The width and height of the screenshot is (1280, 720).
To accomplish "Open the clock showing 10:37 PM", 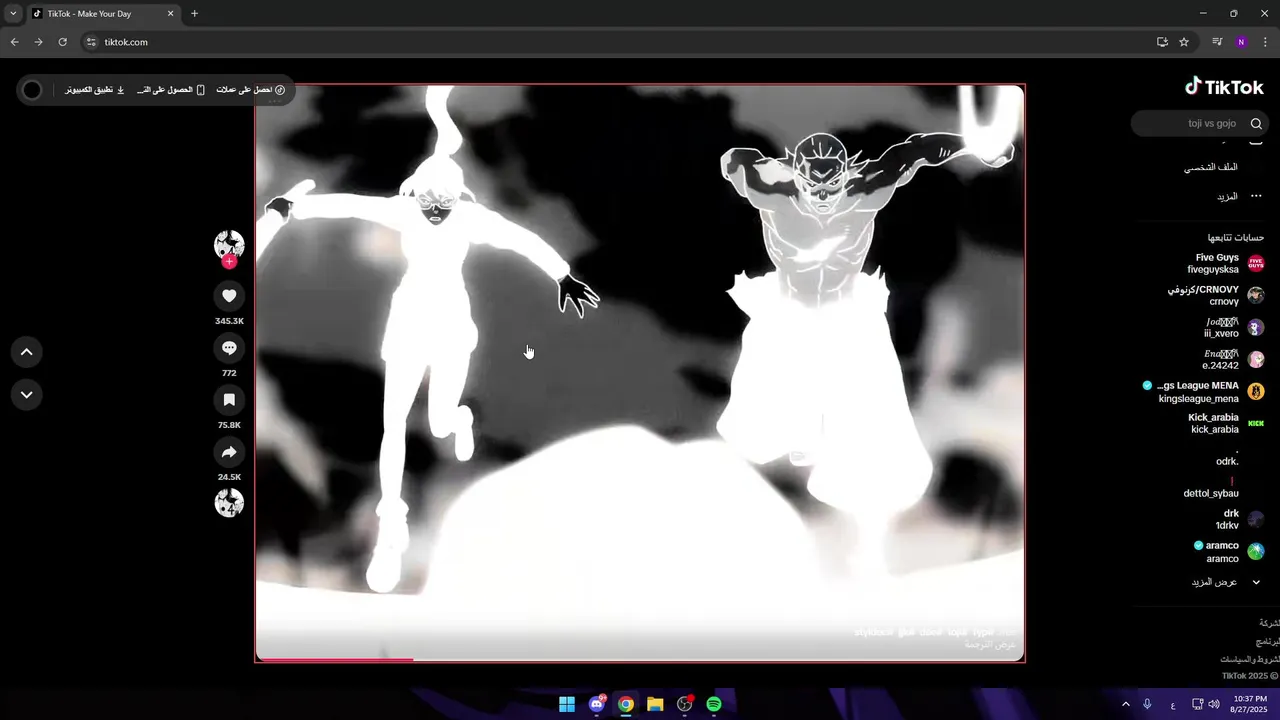I will [x=1250, y=704].
